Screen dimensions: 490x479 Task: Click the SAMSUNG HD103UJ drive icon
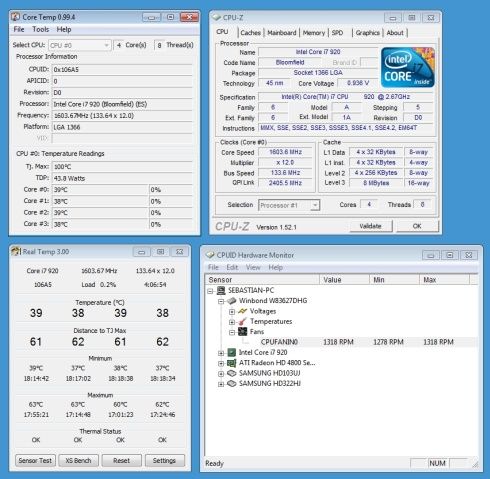(231, 373)
